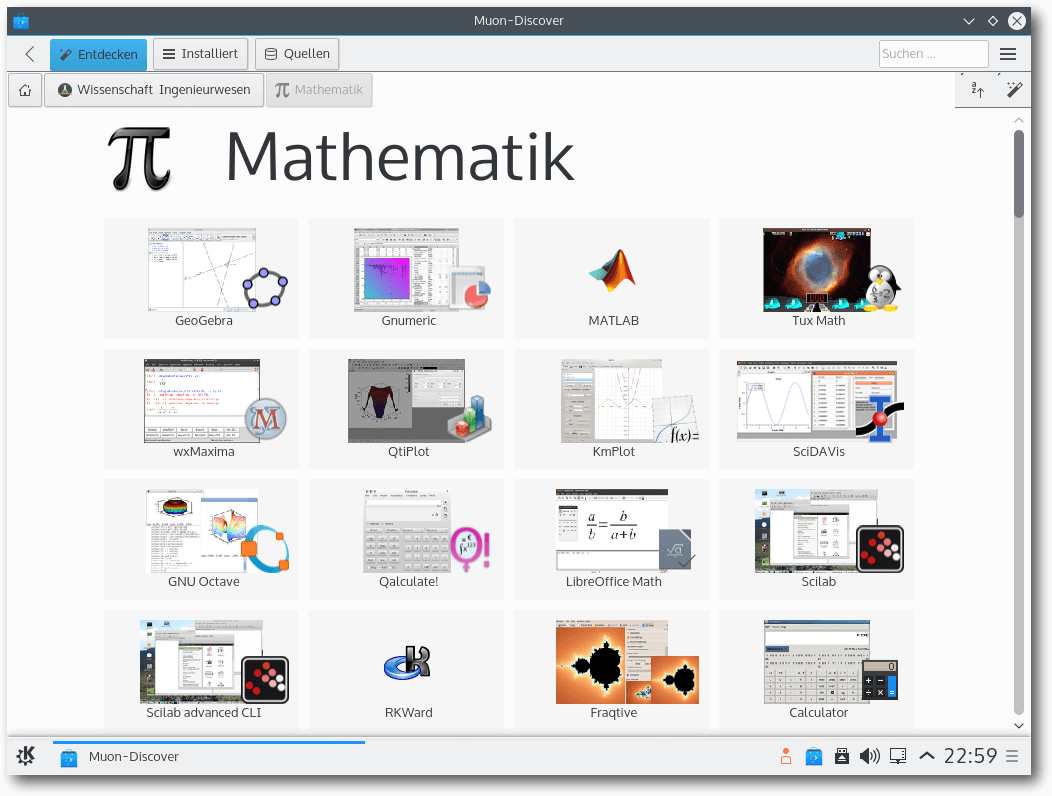Open the KDE application launcher

pos(25,756)
